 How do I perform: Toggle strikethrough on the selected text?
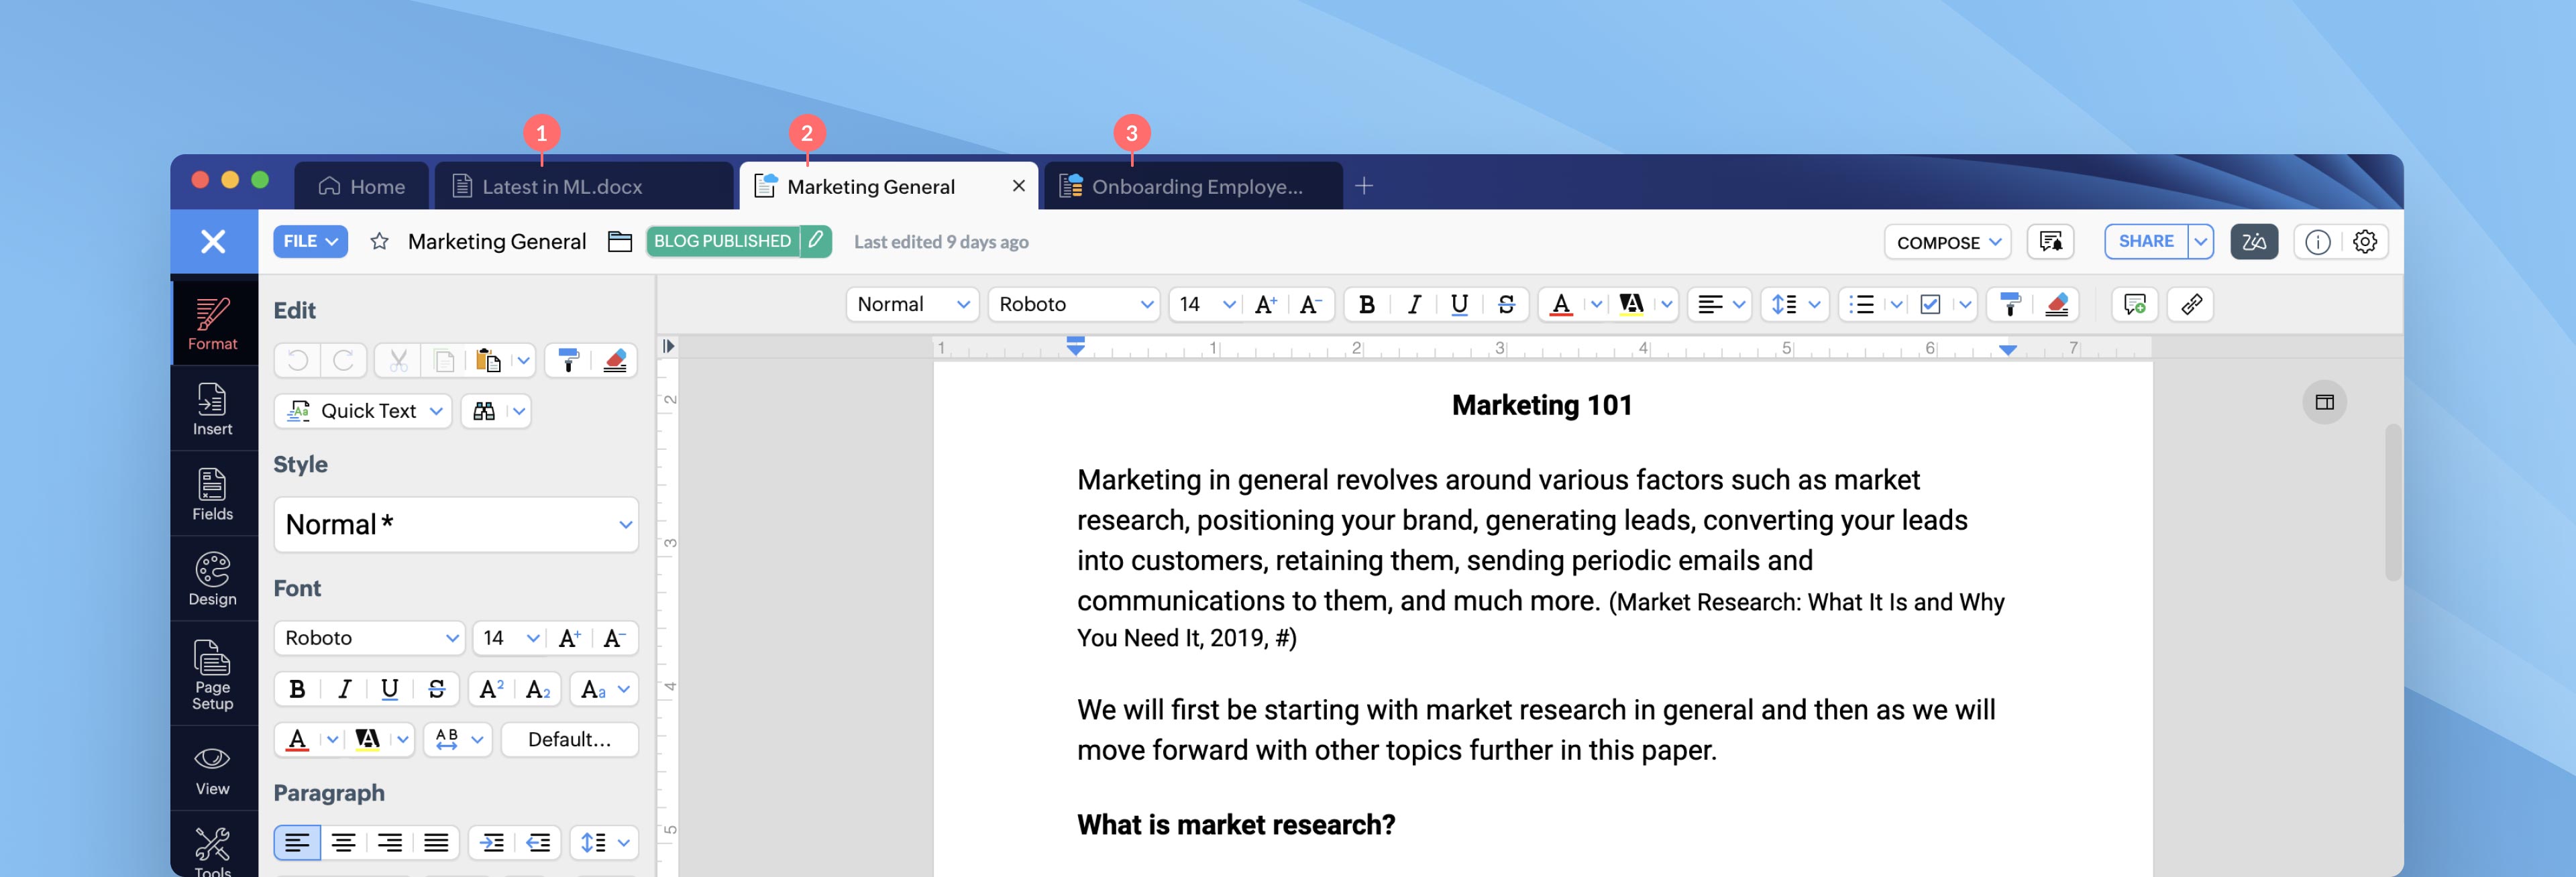coord(1504,305)
